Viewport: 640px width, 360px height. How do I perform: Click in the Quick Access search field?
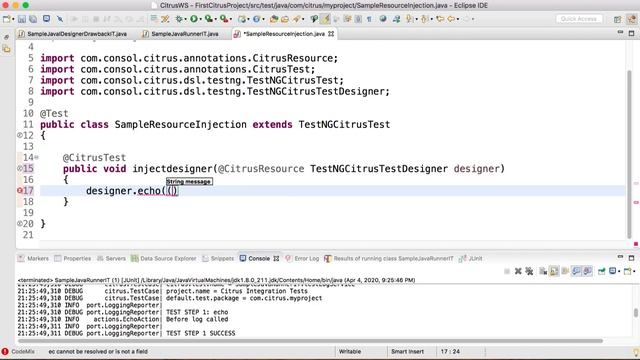click(x=579, y=19)
